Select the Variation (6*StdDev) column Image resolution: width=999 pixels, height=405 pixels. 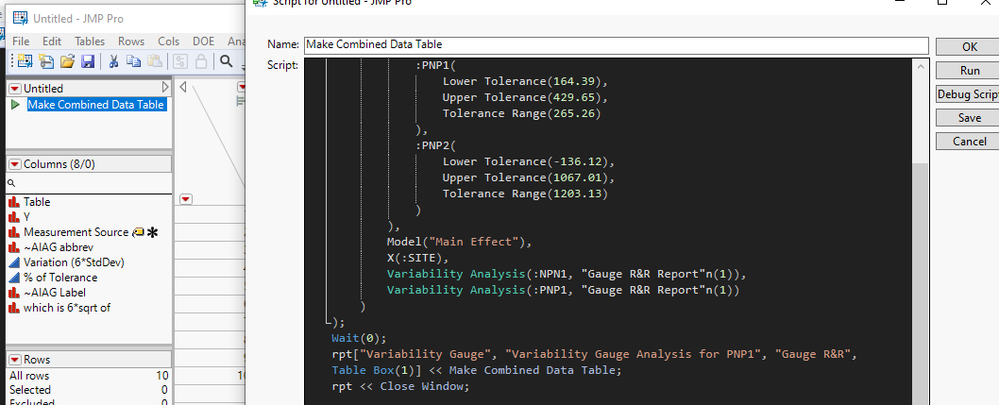74,262
